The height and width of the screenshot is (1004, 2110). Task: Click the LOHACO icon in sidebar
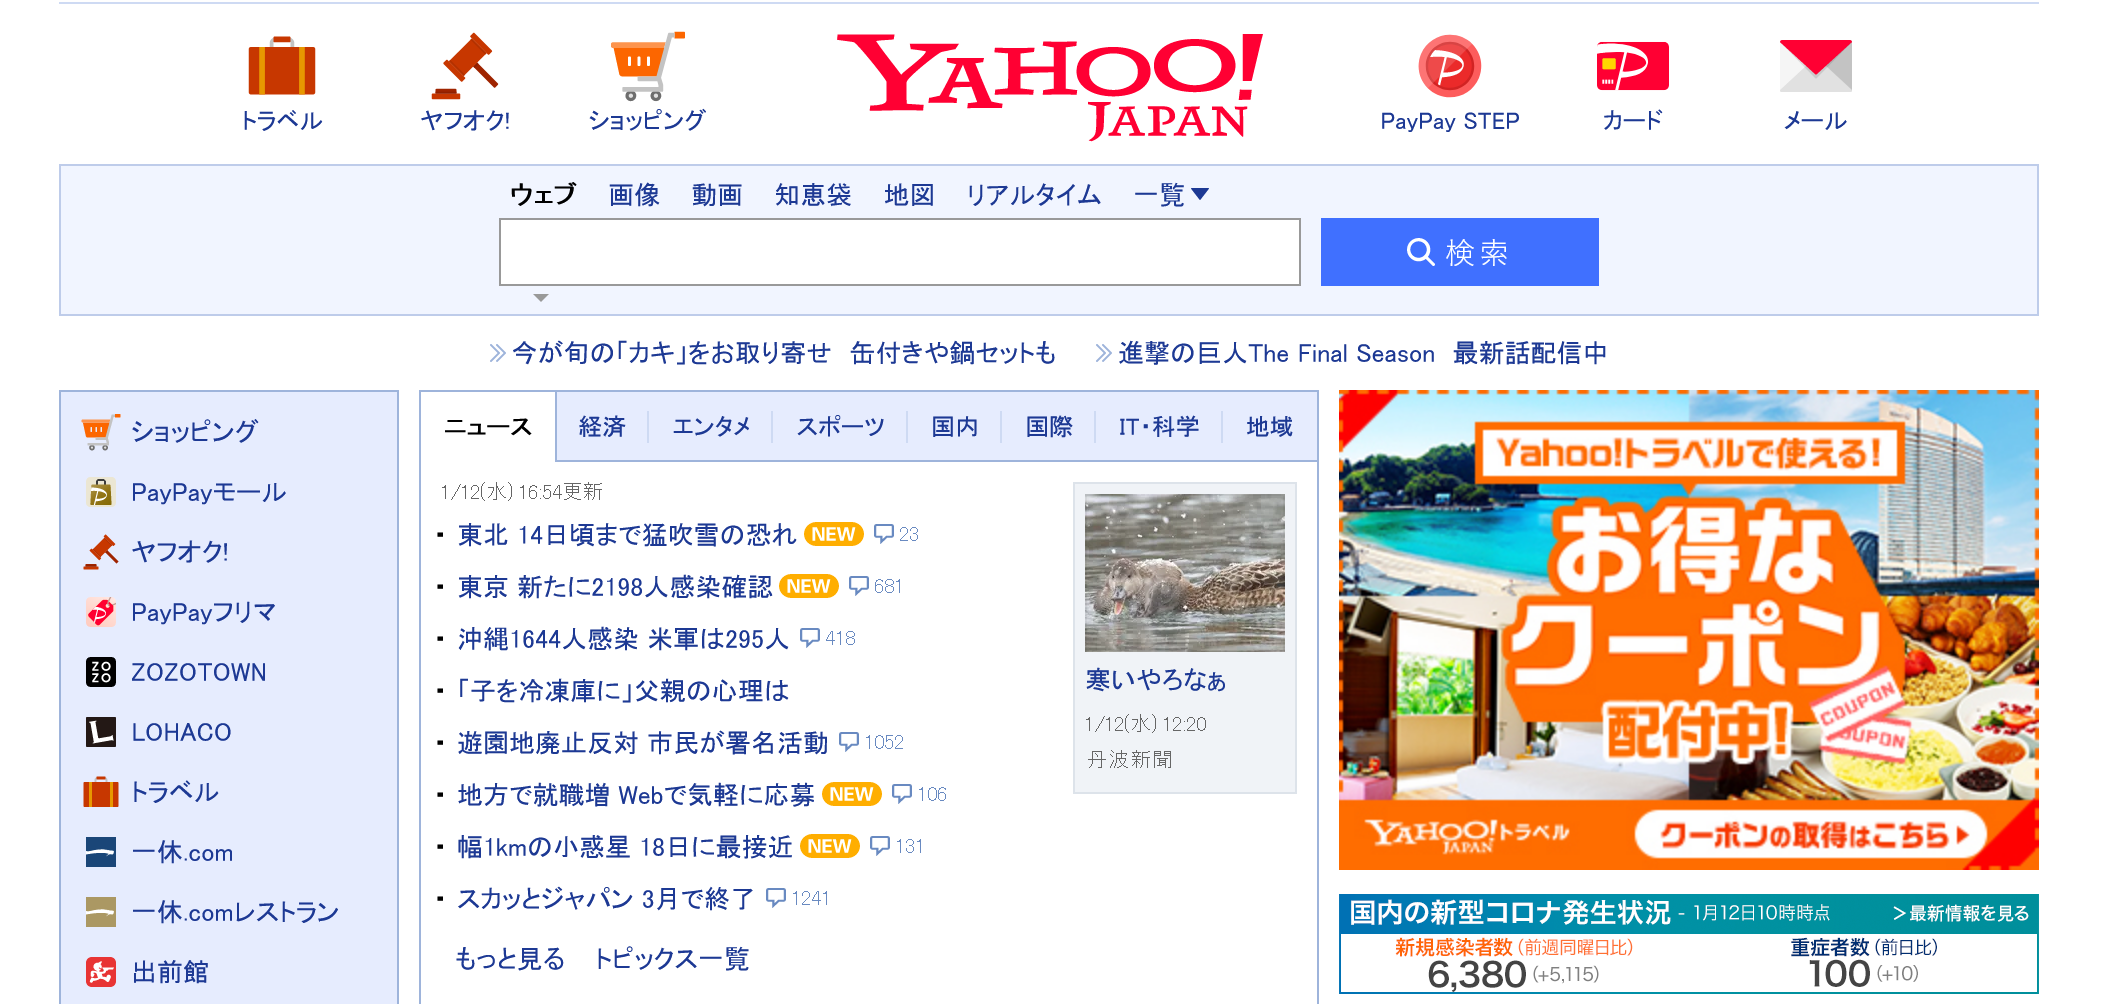(x=100, y=732)
